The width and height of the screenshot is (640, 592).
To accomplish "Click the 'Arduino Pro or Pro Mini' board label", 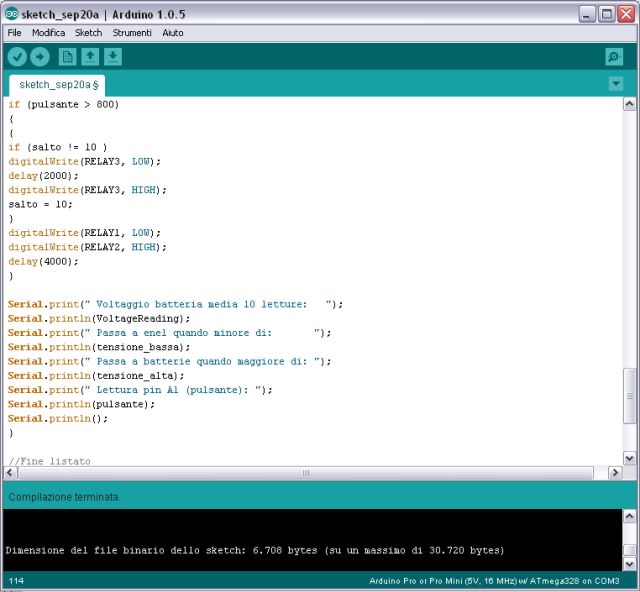I will (494, 581).
